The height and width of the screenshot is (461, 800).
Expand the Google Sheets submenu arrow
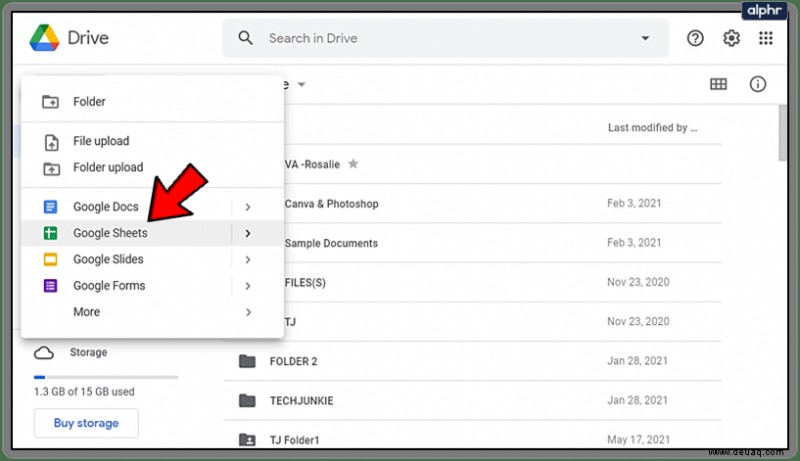pyautogui.click(x=248, y=233)
